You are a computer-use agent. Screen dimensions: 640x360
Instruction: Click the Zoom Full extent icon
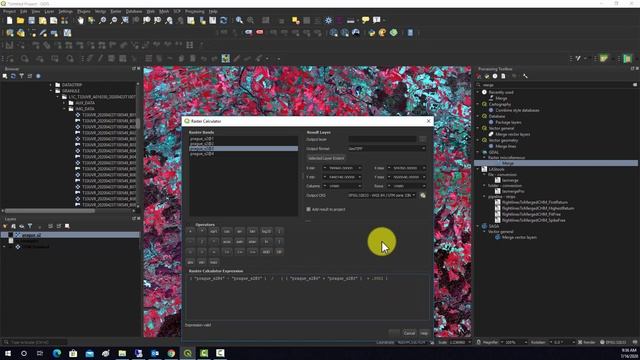point(124,20)
